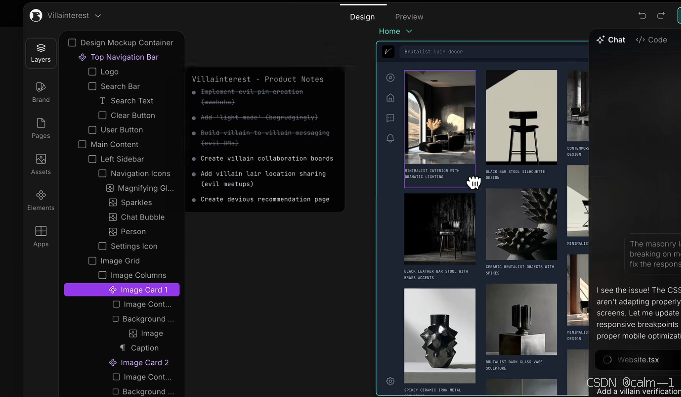The height and width of the screenshot is (397, 681).
Task: Click the redo arrow icon
Action: pyautogui.click(x=661, y=16)
